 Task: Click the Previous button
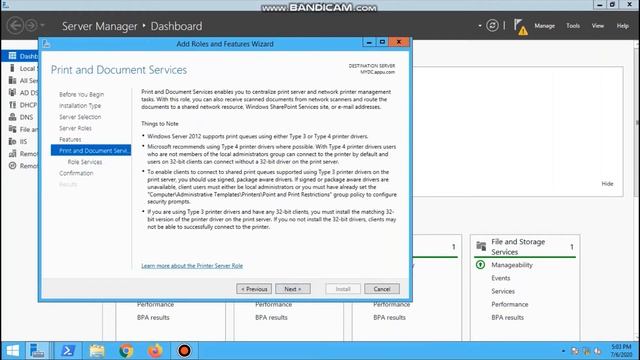click(254, 289)
